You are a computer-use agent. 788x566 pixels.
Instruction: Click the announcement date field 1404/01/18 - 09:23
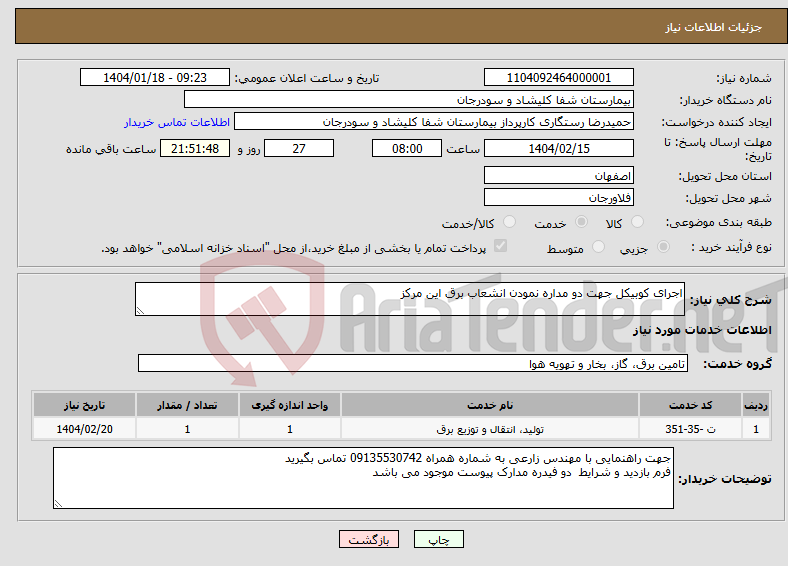tap(155, 77)
